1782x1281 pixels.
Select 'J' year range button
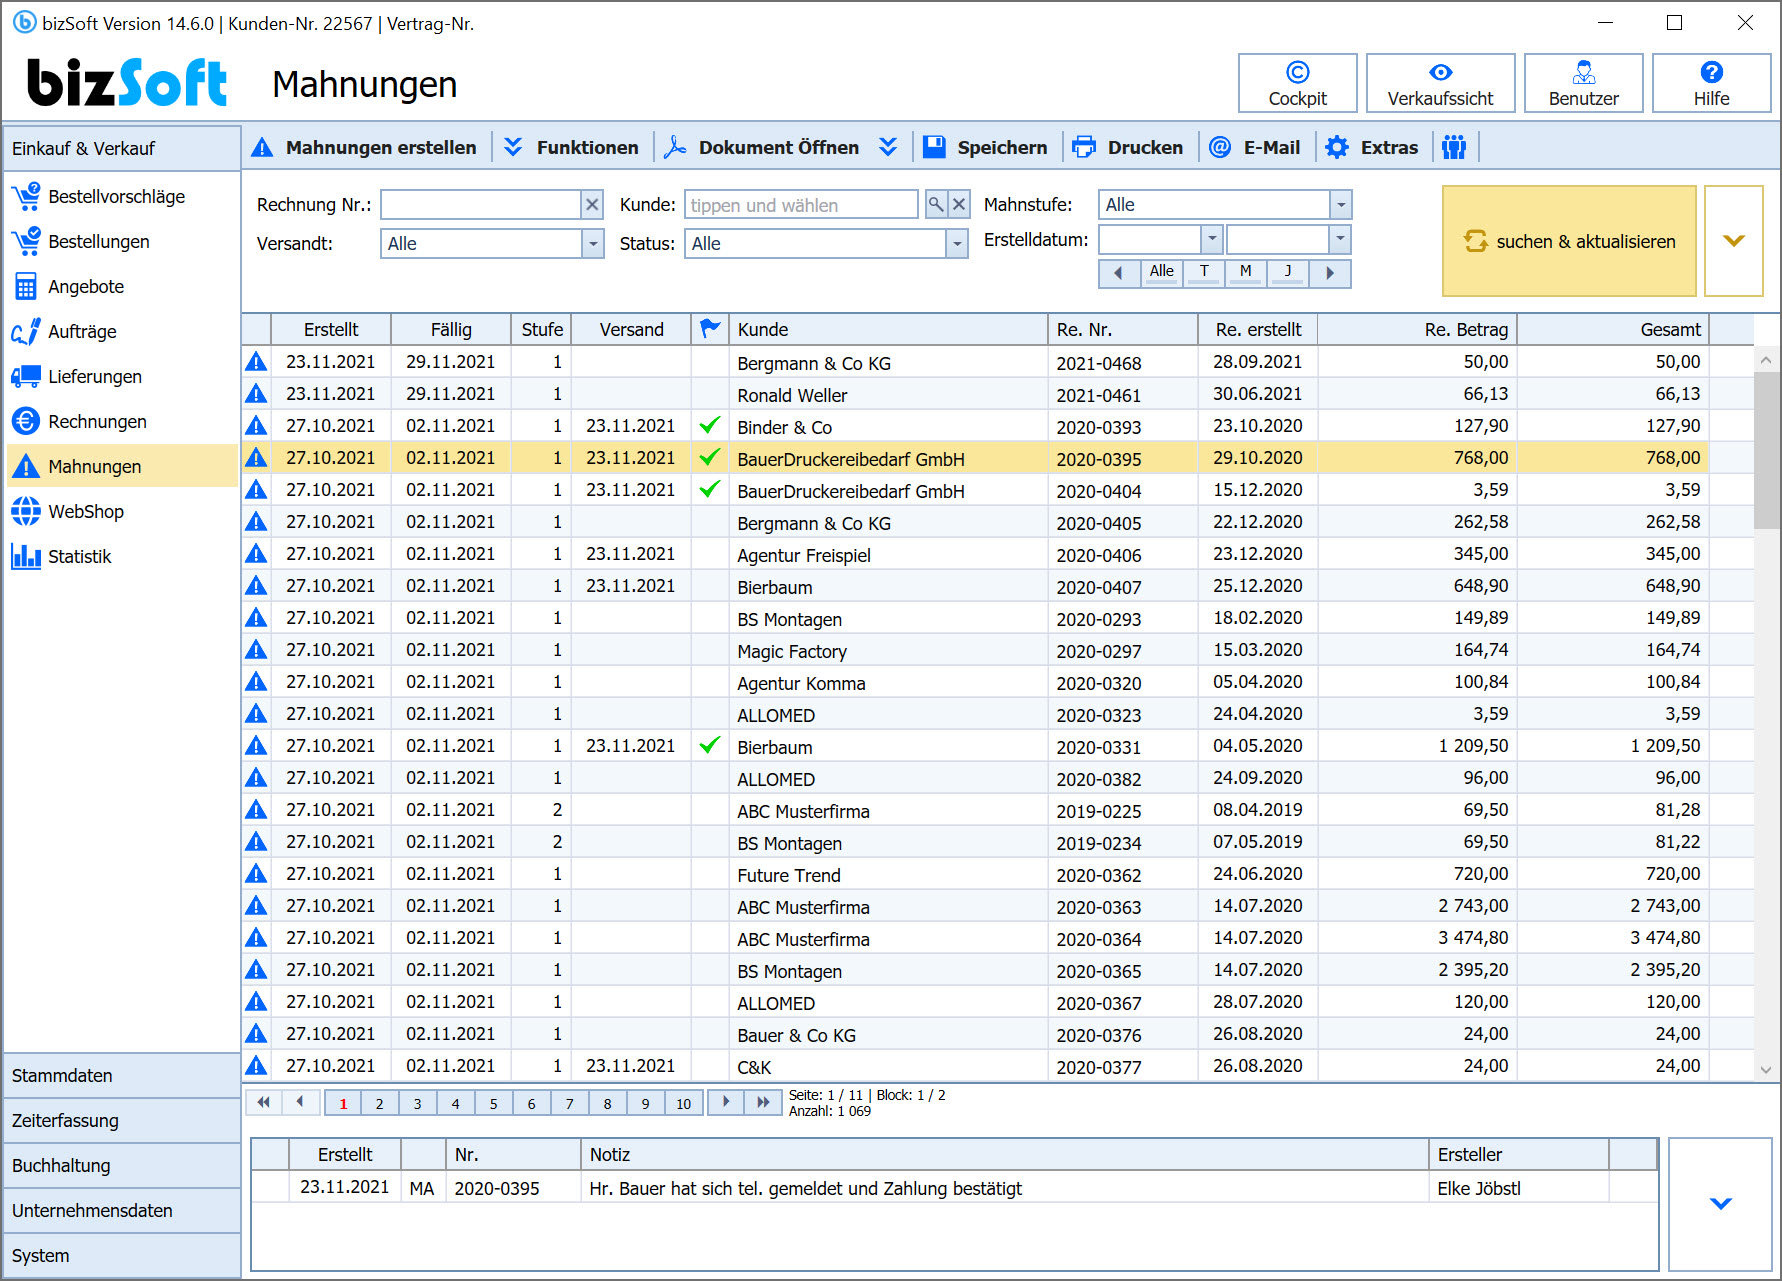click(x=1288, y=272)
